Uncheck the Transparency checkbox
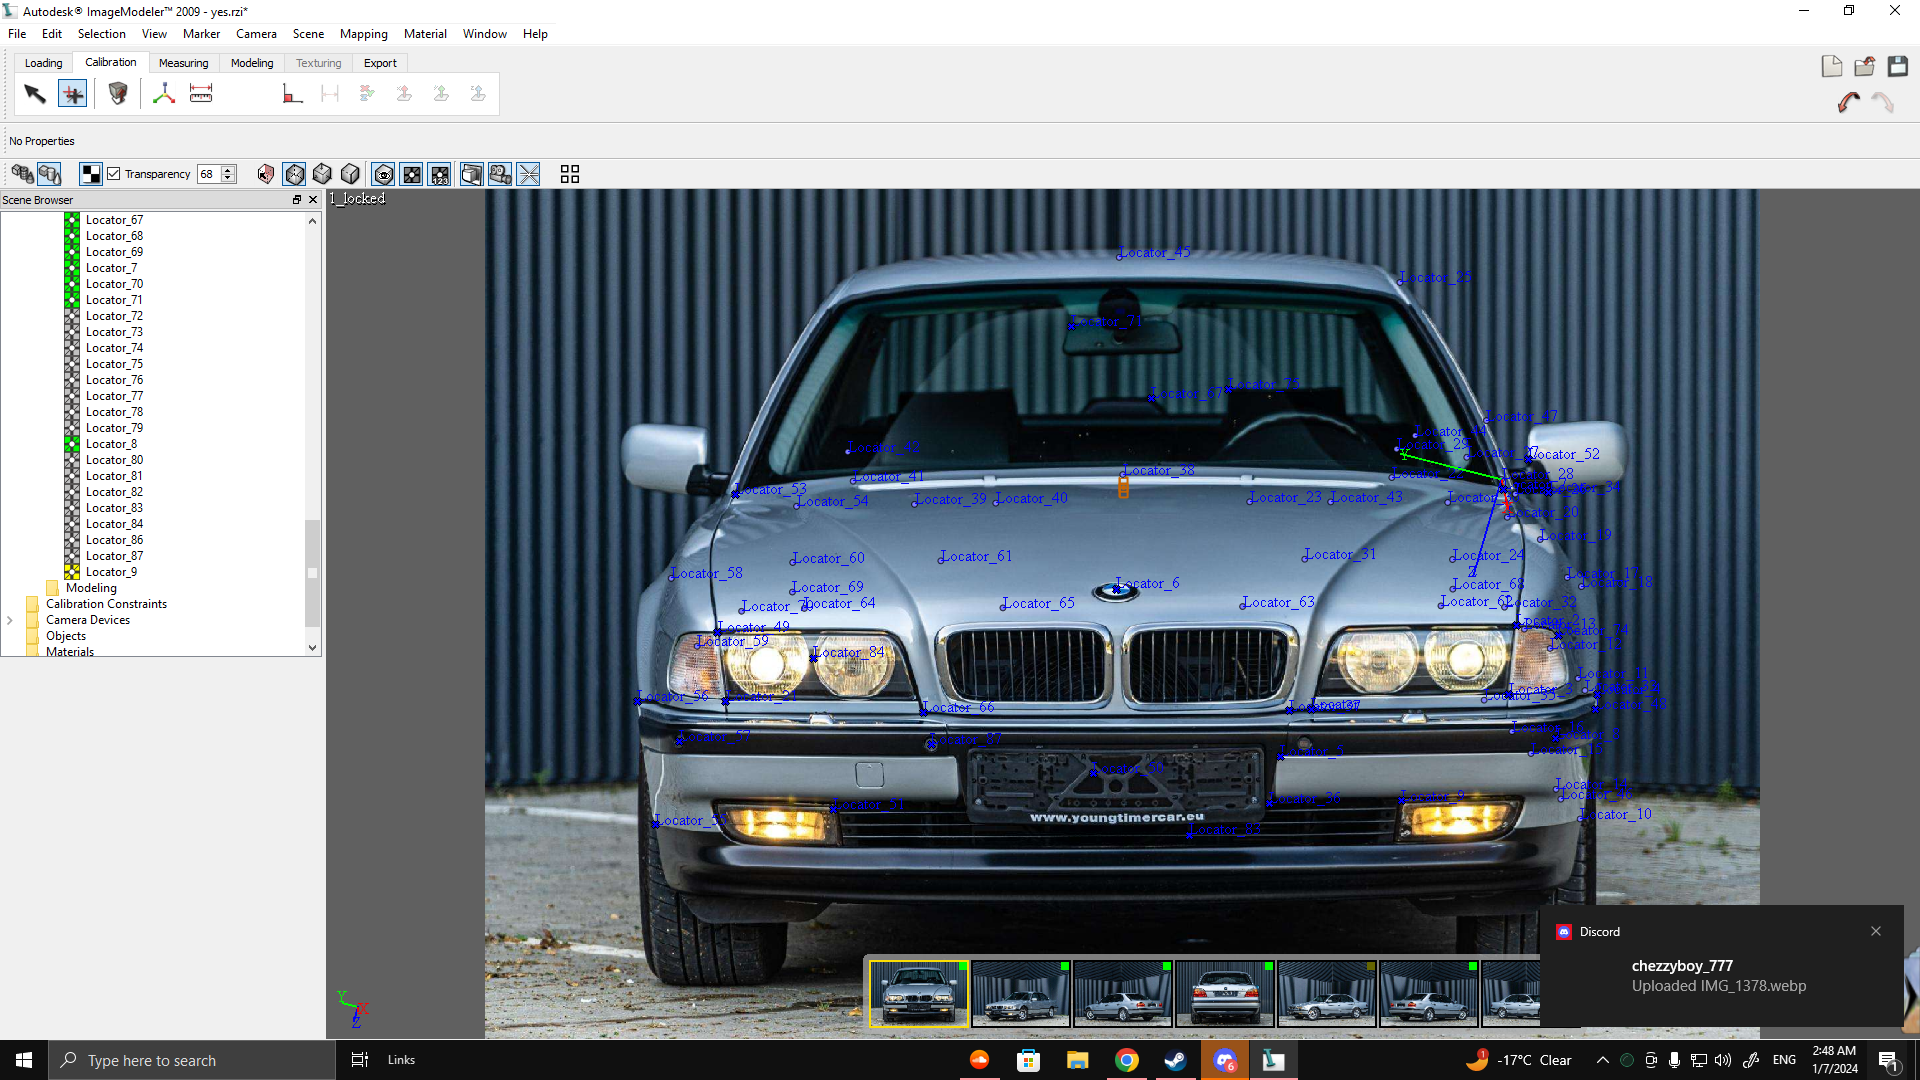 tap(114, 174)
